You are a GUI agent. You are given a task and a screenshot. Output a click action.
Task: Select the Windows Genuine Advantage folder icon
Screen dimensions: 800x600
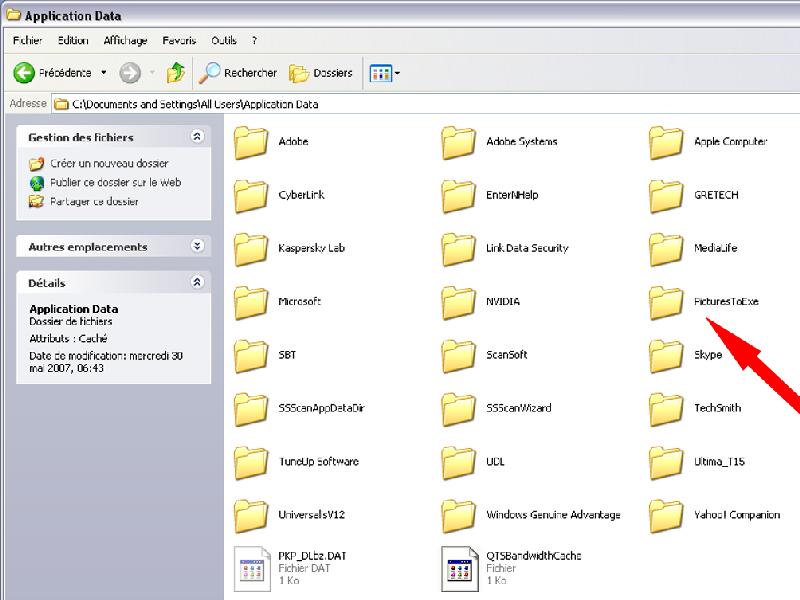click(459, 516)
